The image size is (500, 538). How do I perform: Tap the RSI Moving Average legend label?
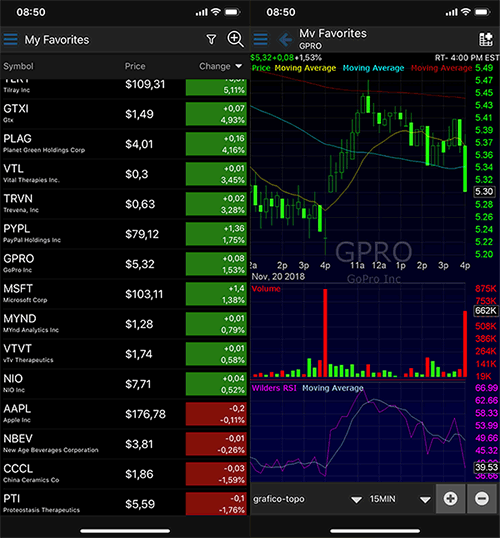[x=333, y=388]
